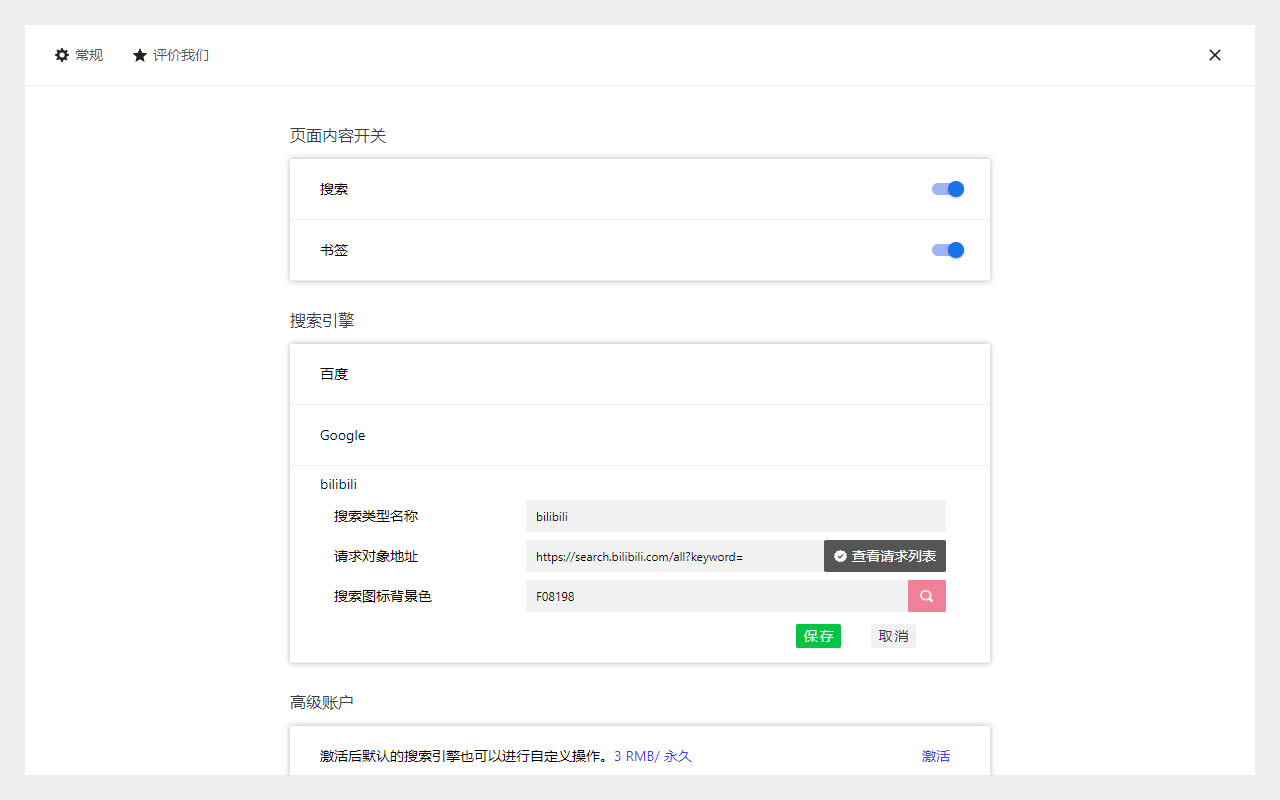Image resolution: width=1280 pixels, height=800 pixels.
Task: Click 保存 to save bilibili settings
Action: [818, 635]
